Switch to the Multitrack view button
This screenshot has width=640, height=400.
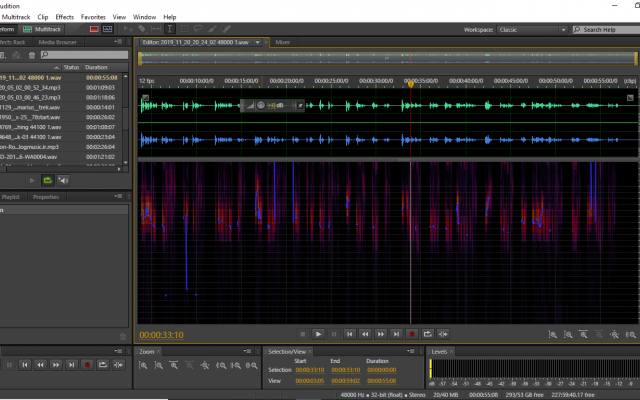coord(42,29)
